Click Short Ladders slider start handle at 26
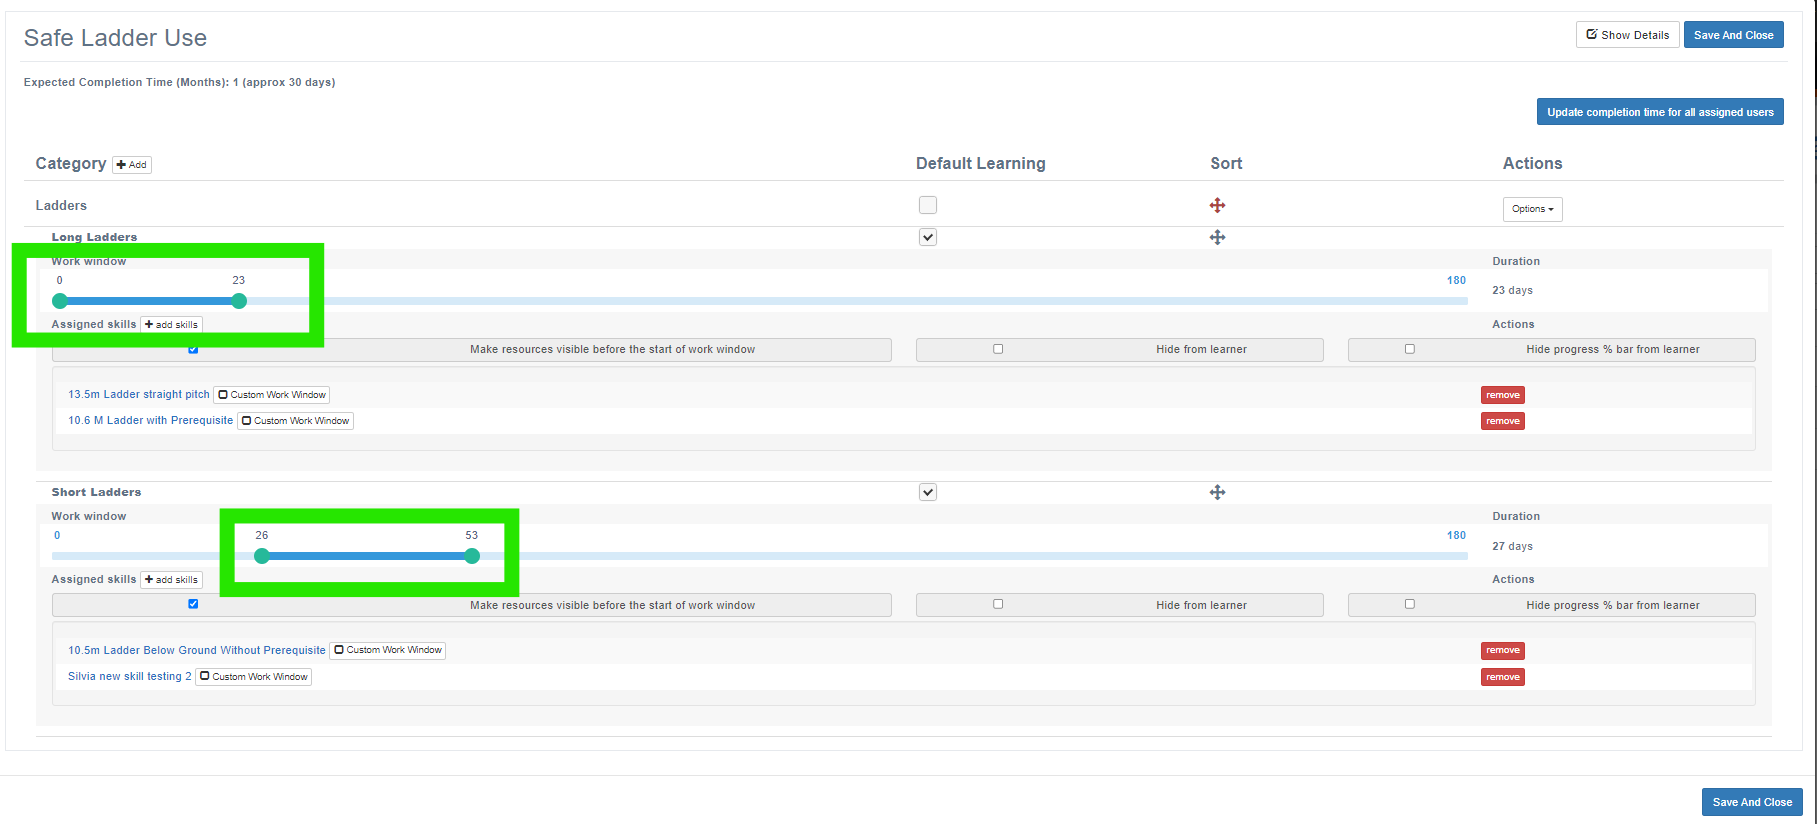The height and width of the screenshot is (824, 1817). tap(262, 556)
